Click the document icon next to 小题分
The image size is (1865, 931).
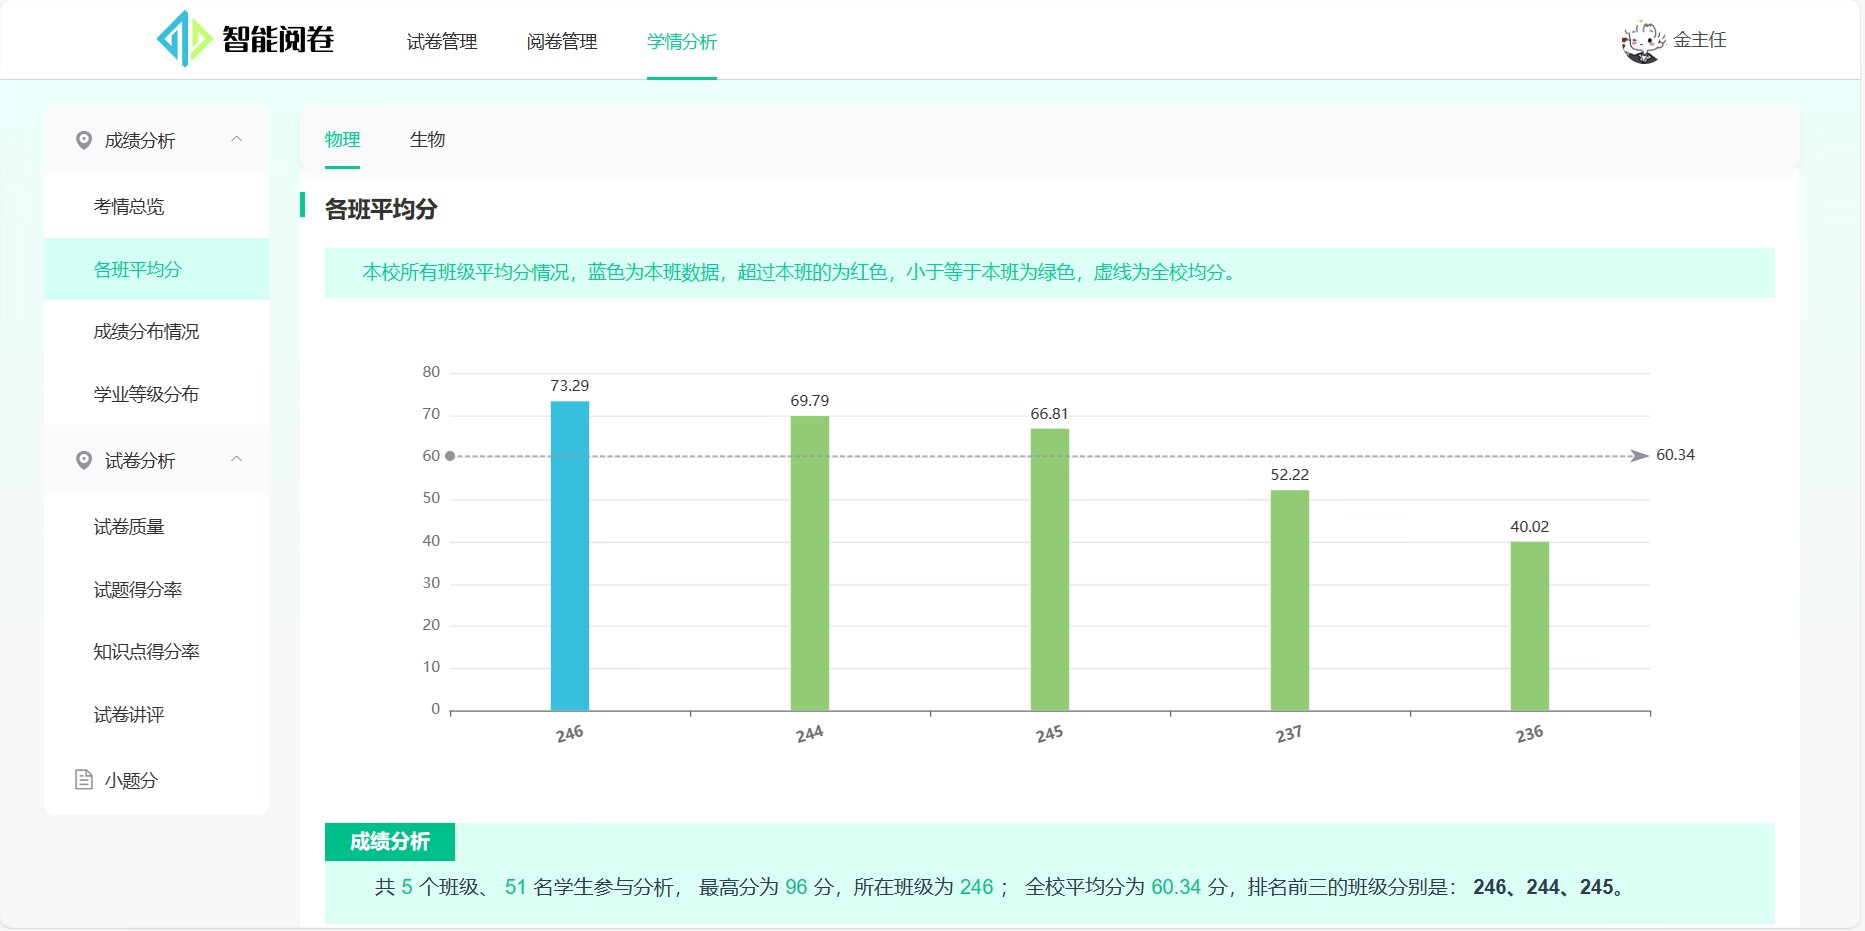point(82,780)
